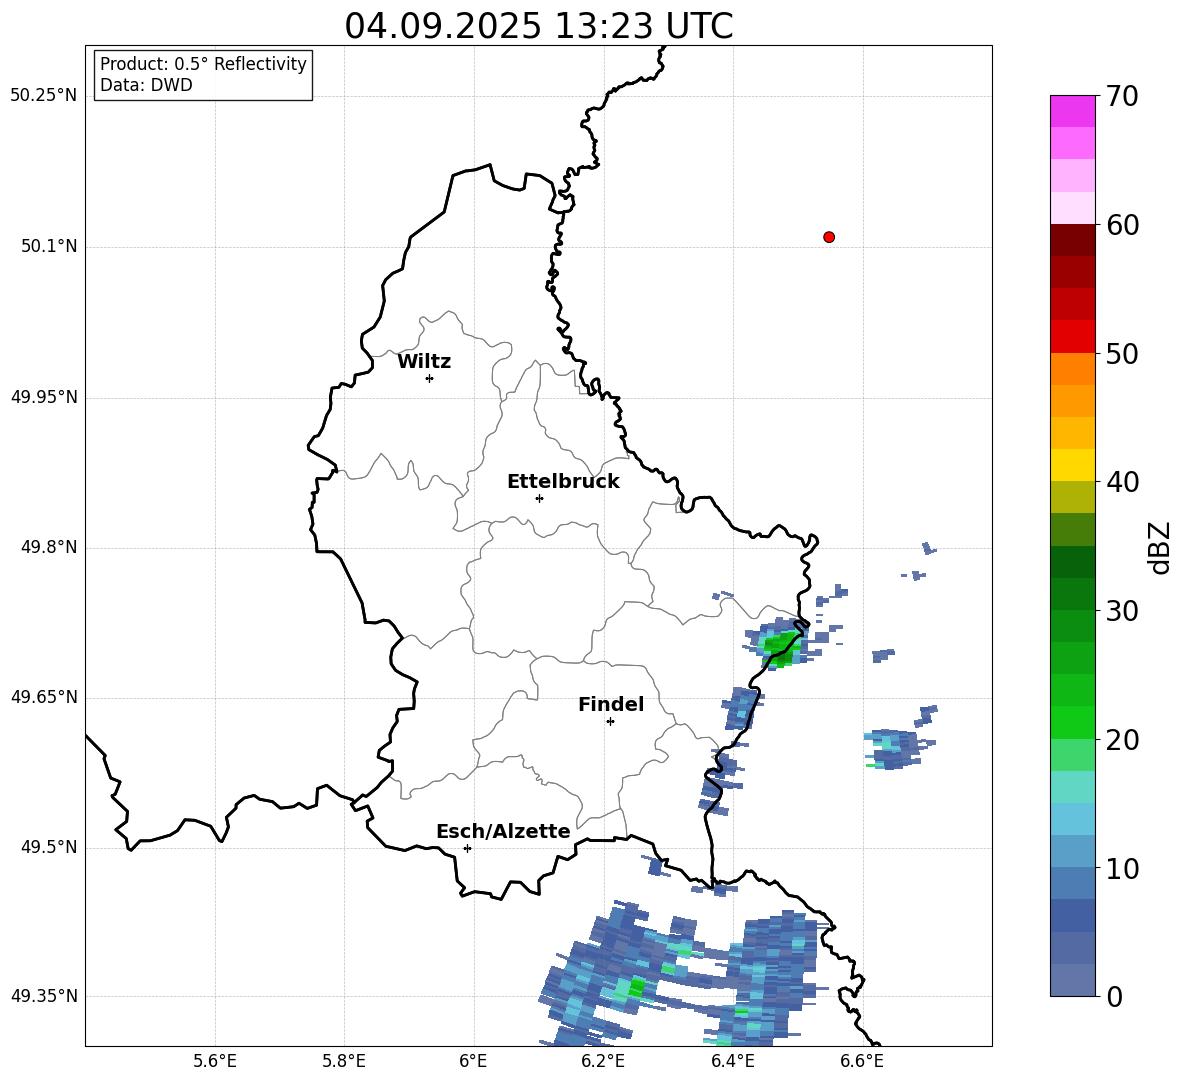Click the 70 colorbar tick label
1184x1081 pixels.
pyautogui.click(x=1122, y=97)
